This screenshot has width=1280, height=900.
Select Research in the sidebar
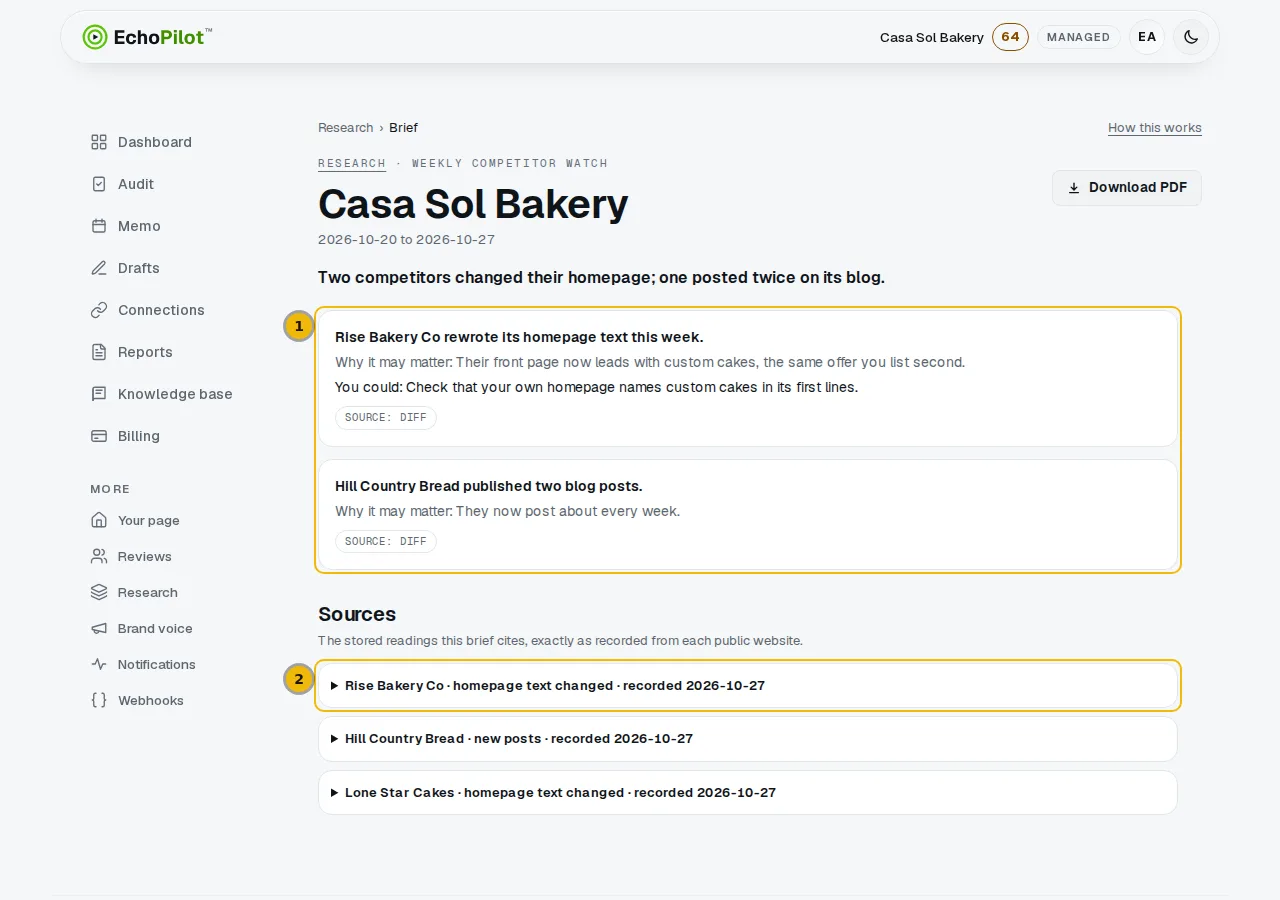pos(148,592)
